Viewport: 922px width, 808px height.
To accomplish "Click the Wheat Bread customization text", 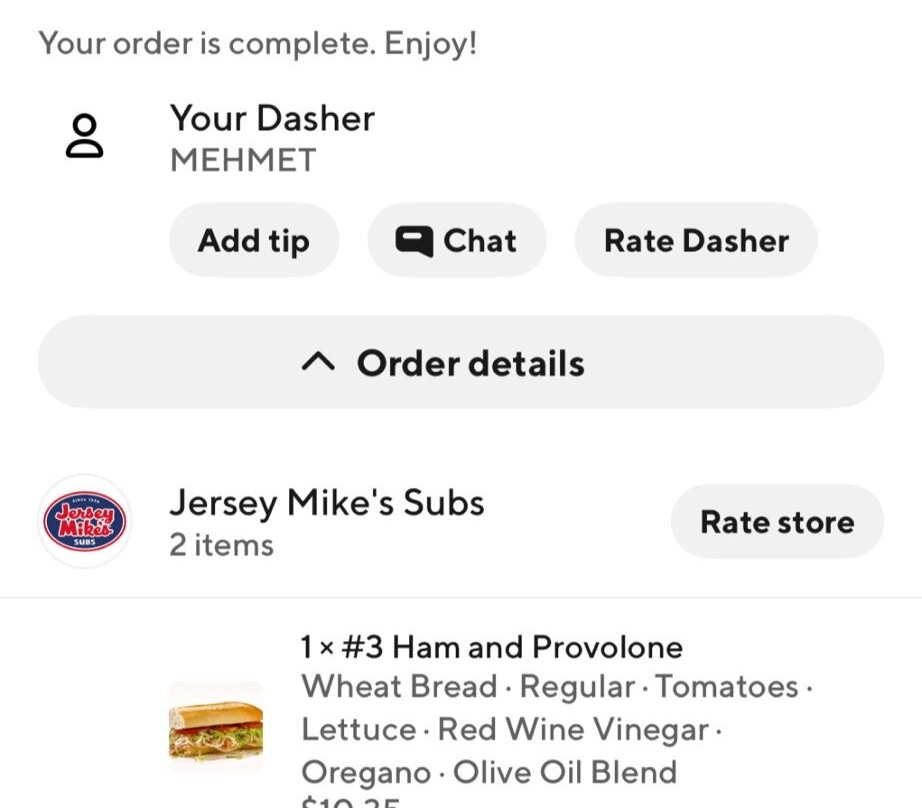I will (399, 687).
